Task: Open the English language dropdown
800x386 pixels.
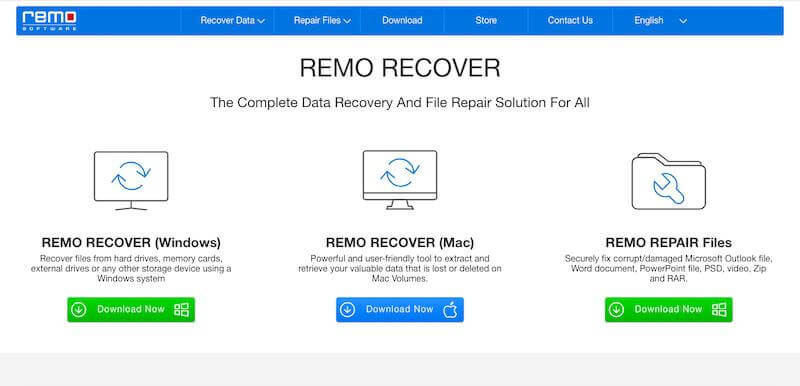Action: point(660,20)
